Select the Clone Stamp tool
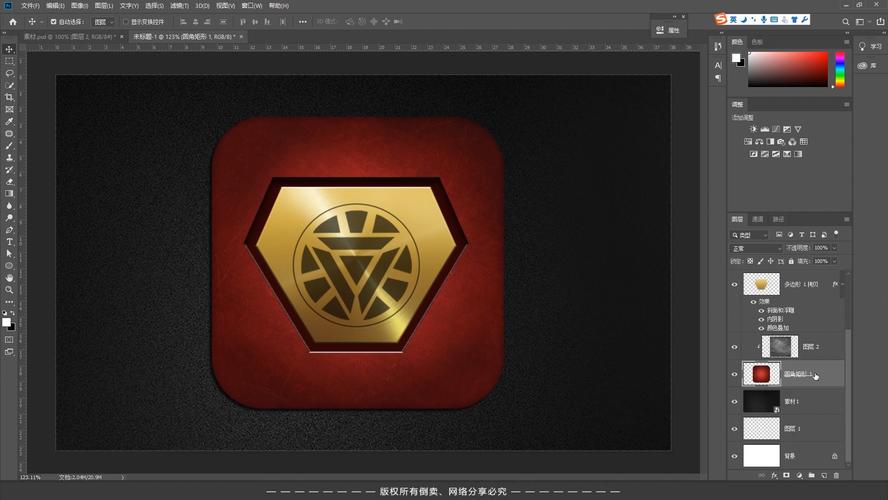The image size is (888, 500). [9, 157]
